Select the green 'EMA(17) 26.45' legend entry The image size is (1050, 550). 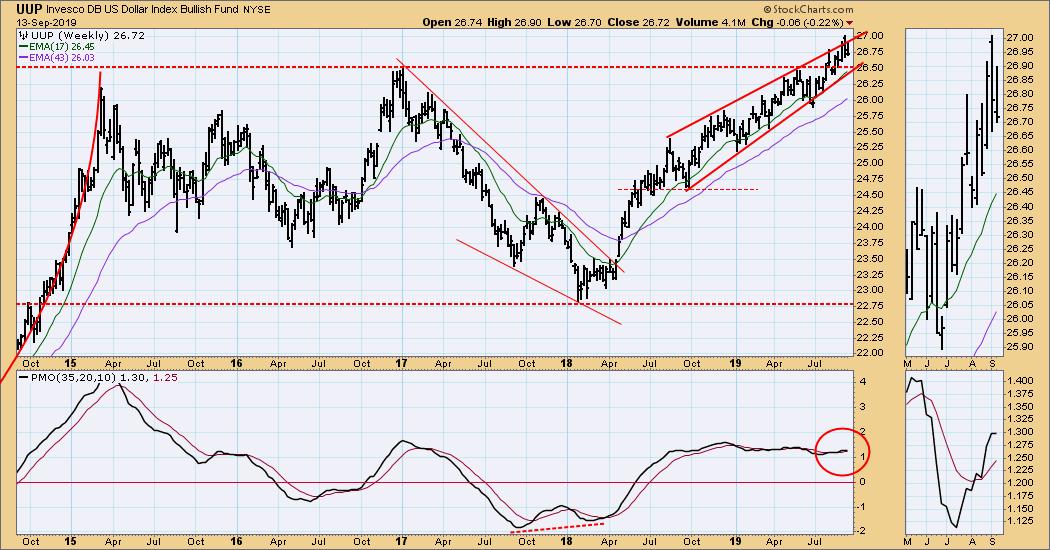(x=57, y=47)
